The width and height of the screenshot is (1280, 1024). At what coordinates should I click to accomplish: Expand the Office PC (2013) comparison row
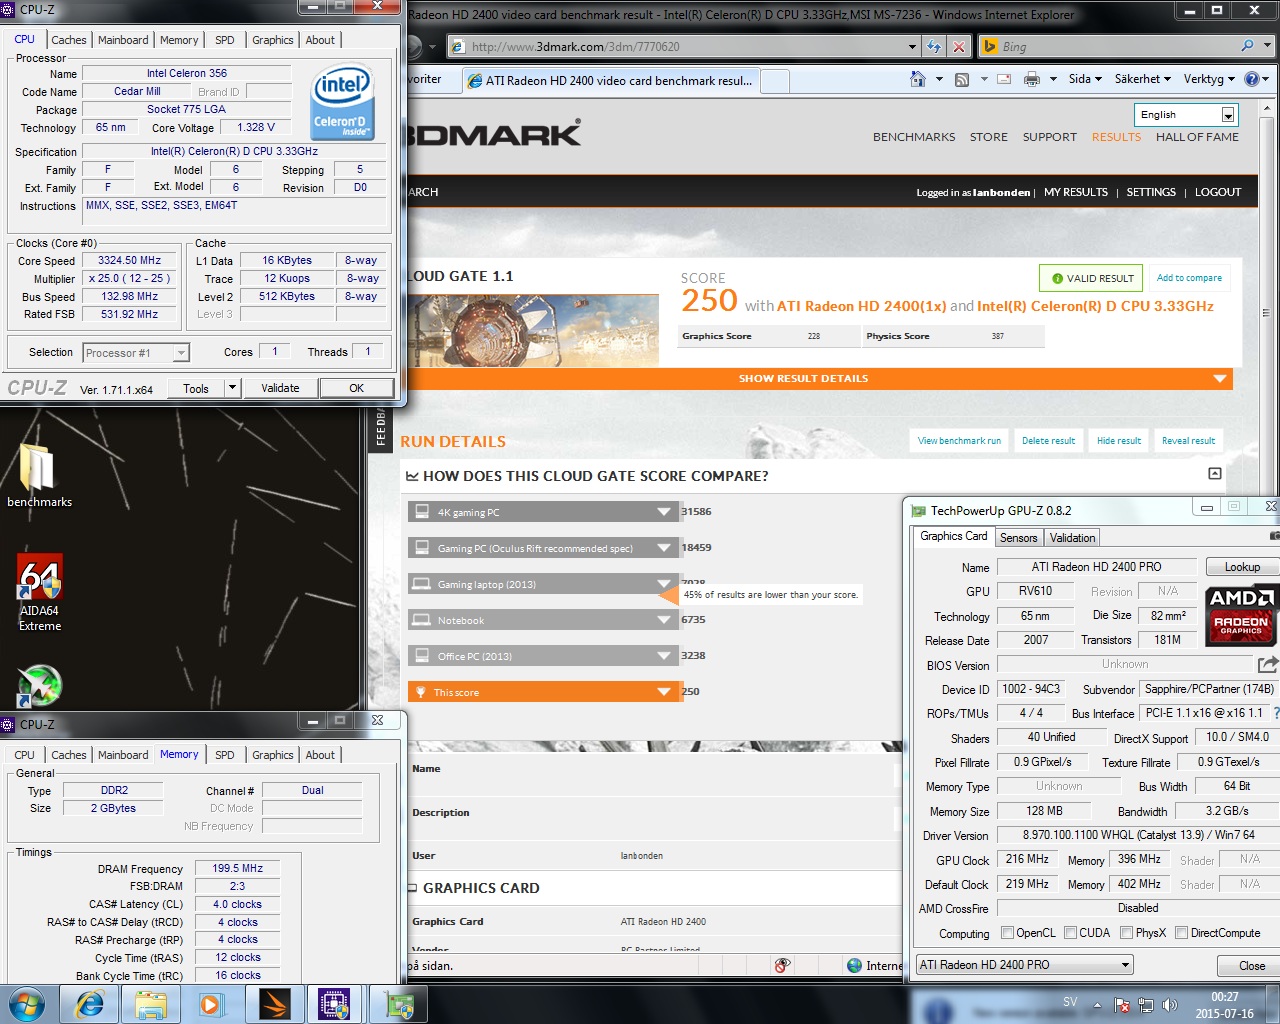pyautogui.click(x=664, y=656)
